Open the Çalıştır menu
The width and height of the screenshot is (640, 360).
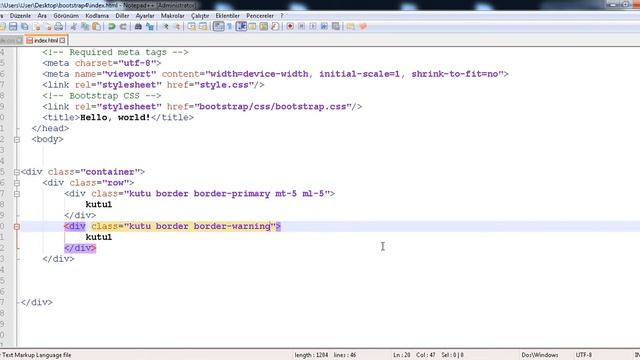200,16
